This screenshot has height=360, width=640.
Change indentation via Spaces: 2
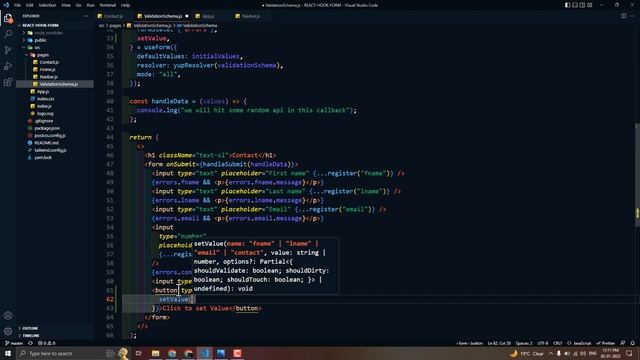524,343
